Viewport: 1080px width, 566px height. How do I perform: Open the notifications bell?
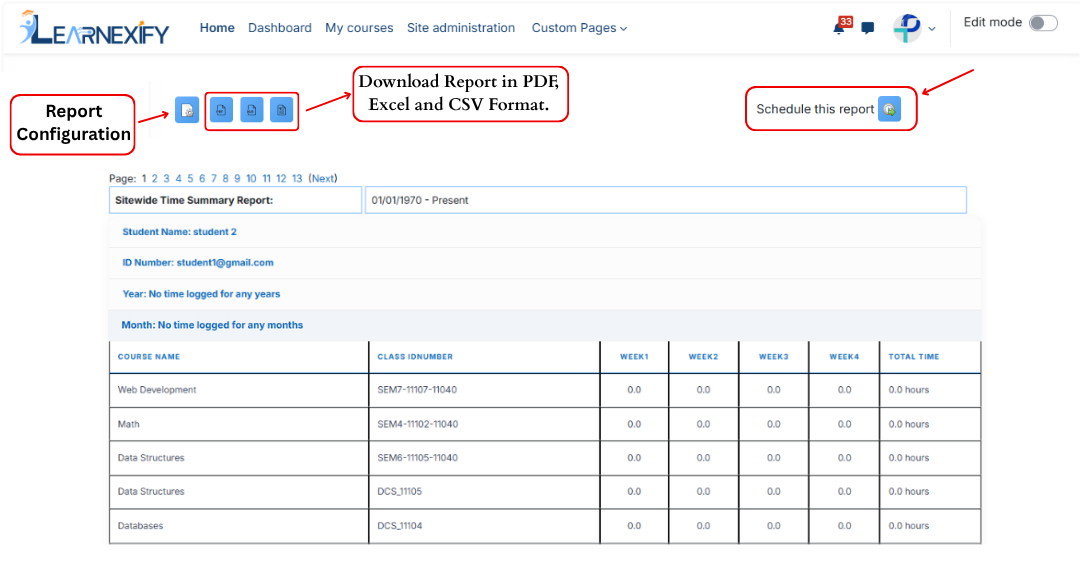[x=839, y=28]
